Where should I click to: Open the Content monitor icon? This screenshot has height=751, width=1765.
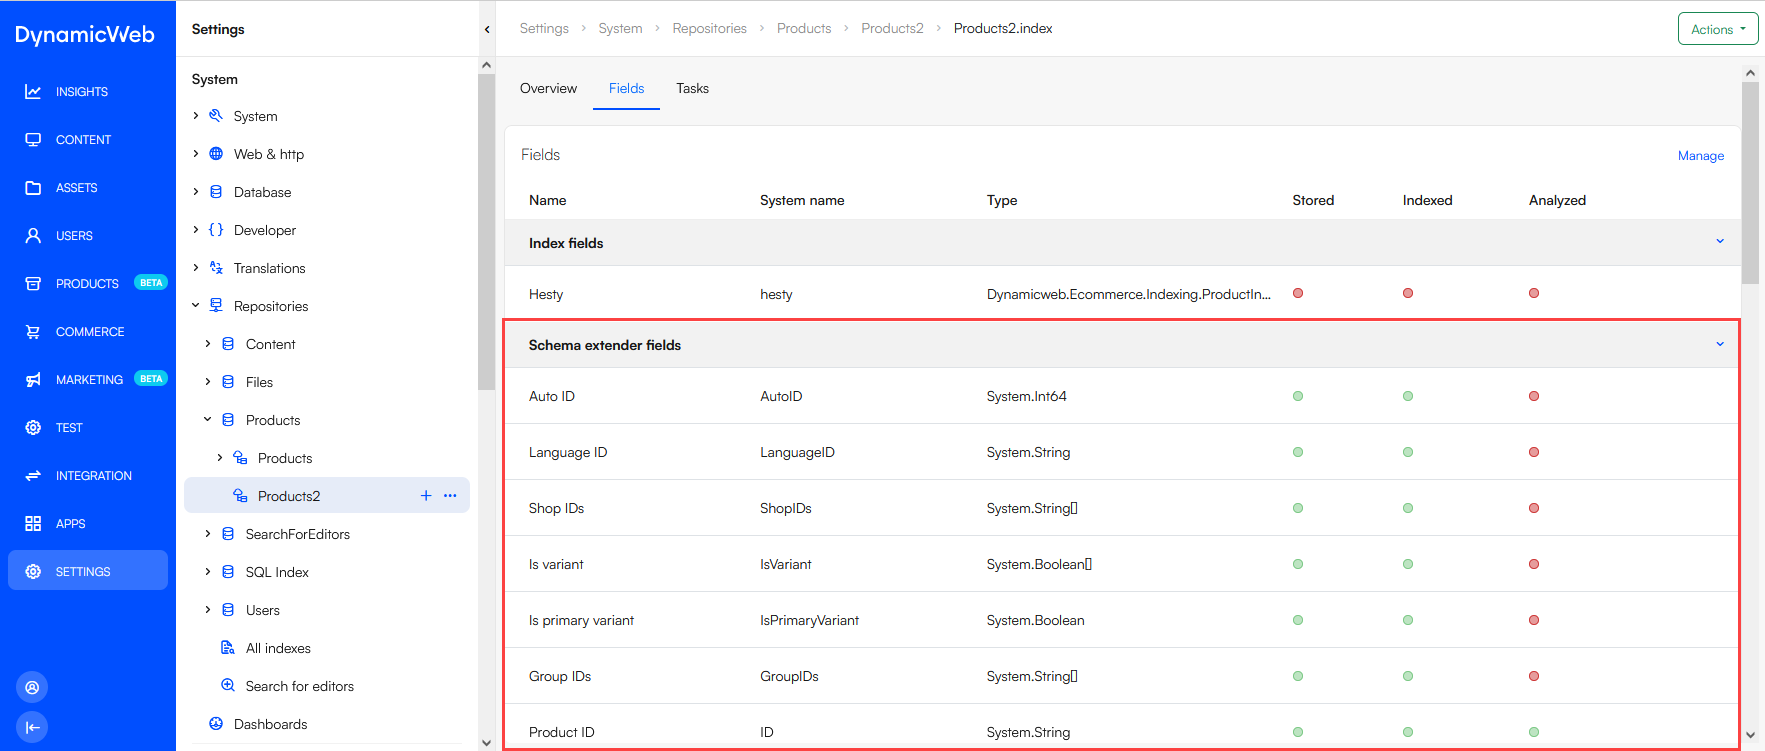coord(33,140)
